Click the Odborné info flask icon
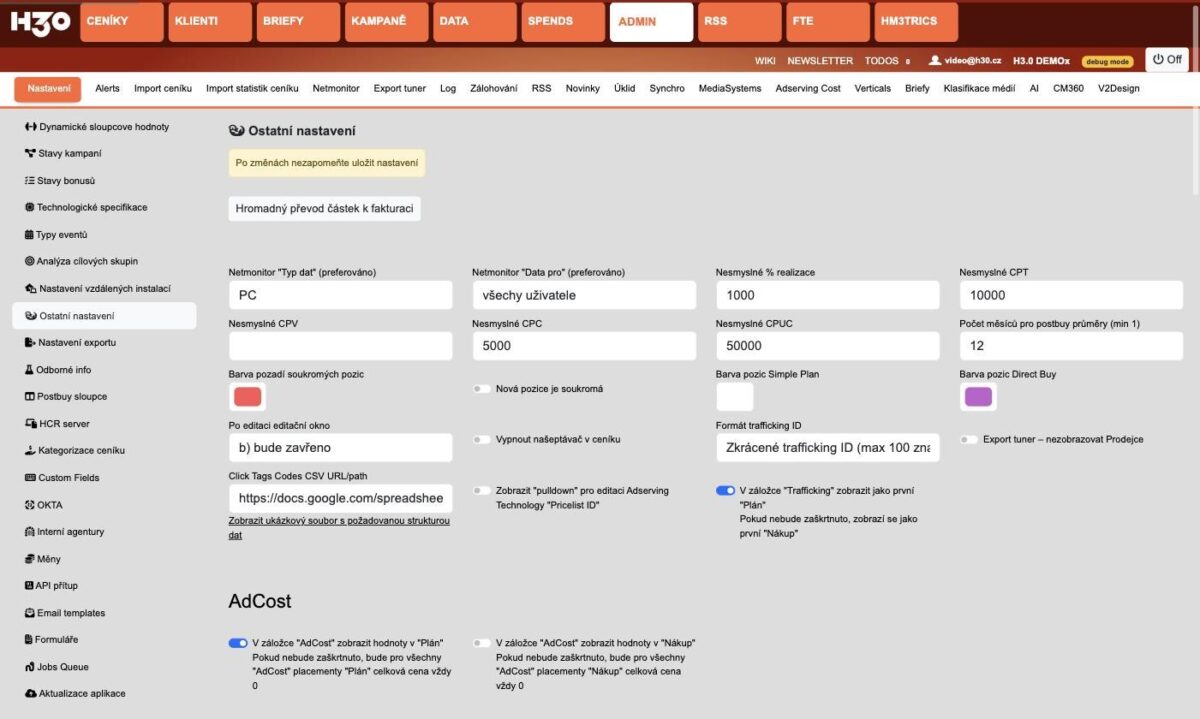 [x=29, y=370]
